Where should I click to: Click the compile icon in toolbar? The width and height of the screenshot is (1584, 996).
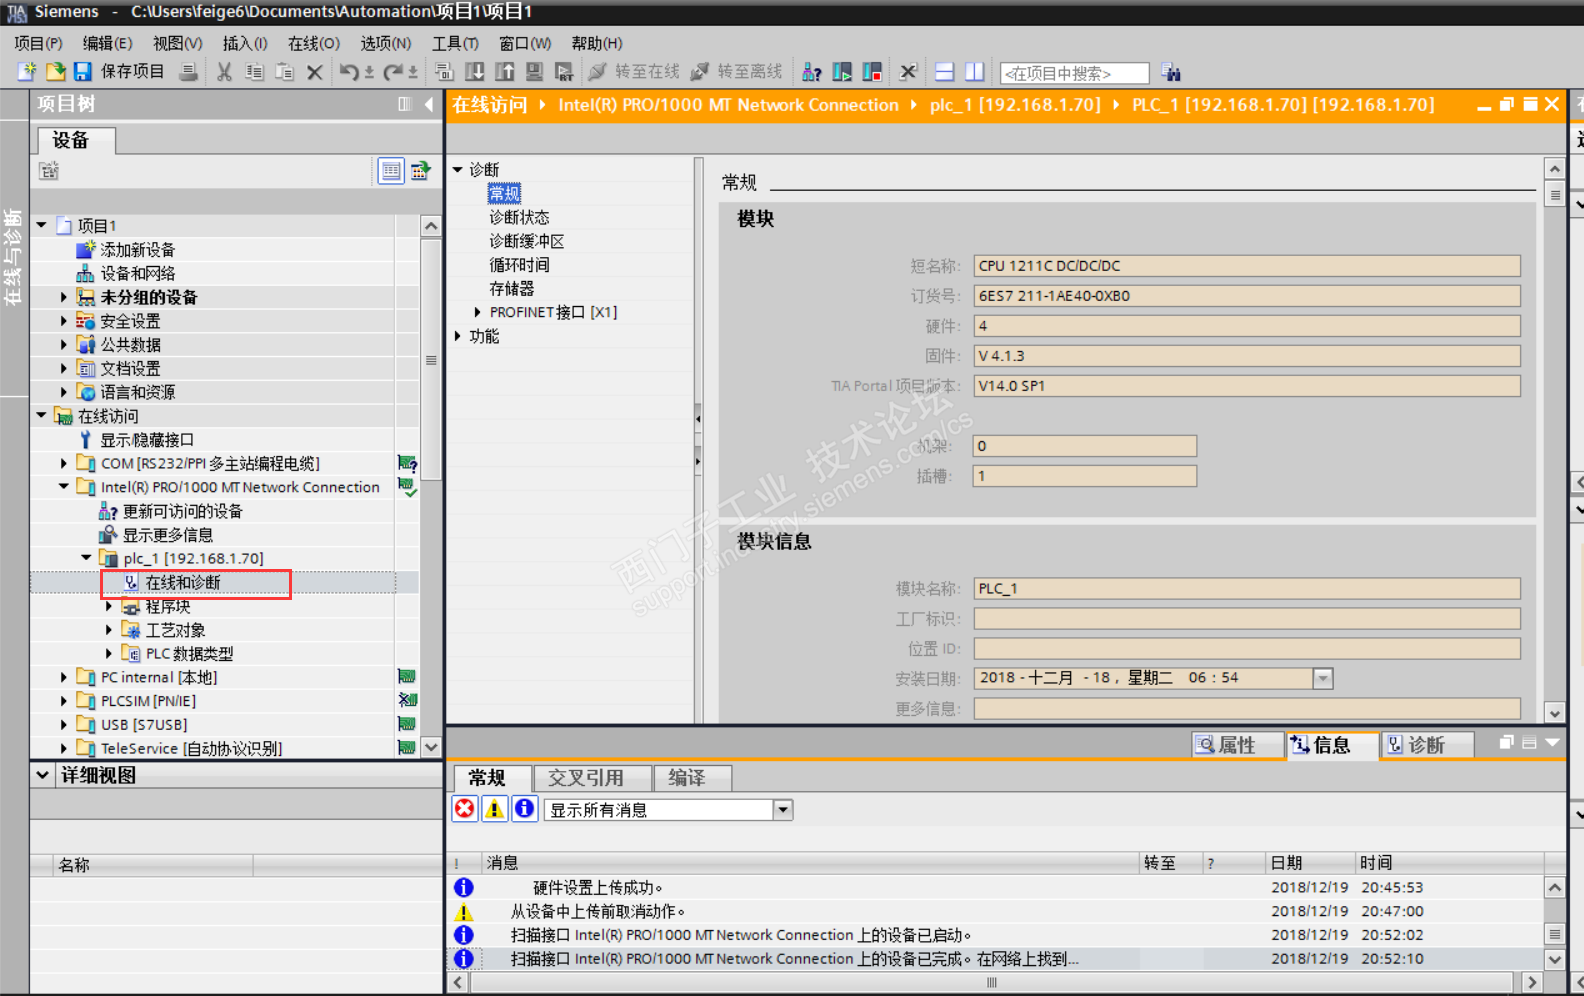click(x=445, y=72)
